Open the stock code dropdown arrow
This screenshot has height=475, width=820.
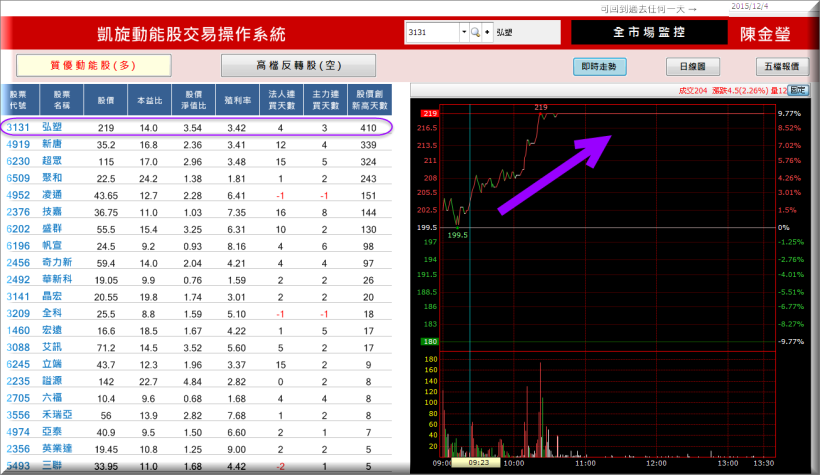pos(464,33)
